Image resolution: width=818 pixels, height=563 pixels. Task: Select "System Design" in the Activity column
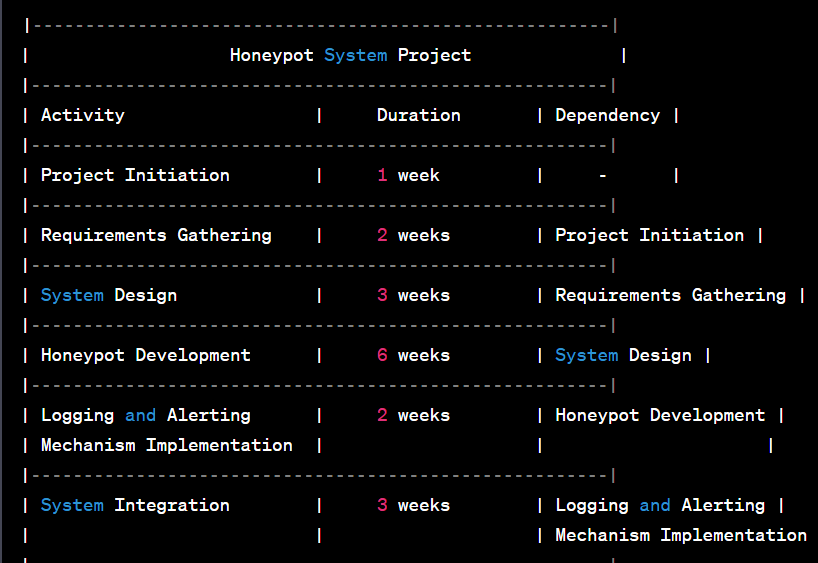coord(109,295)
